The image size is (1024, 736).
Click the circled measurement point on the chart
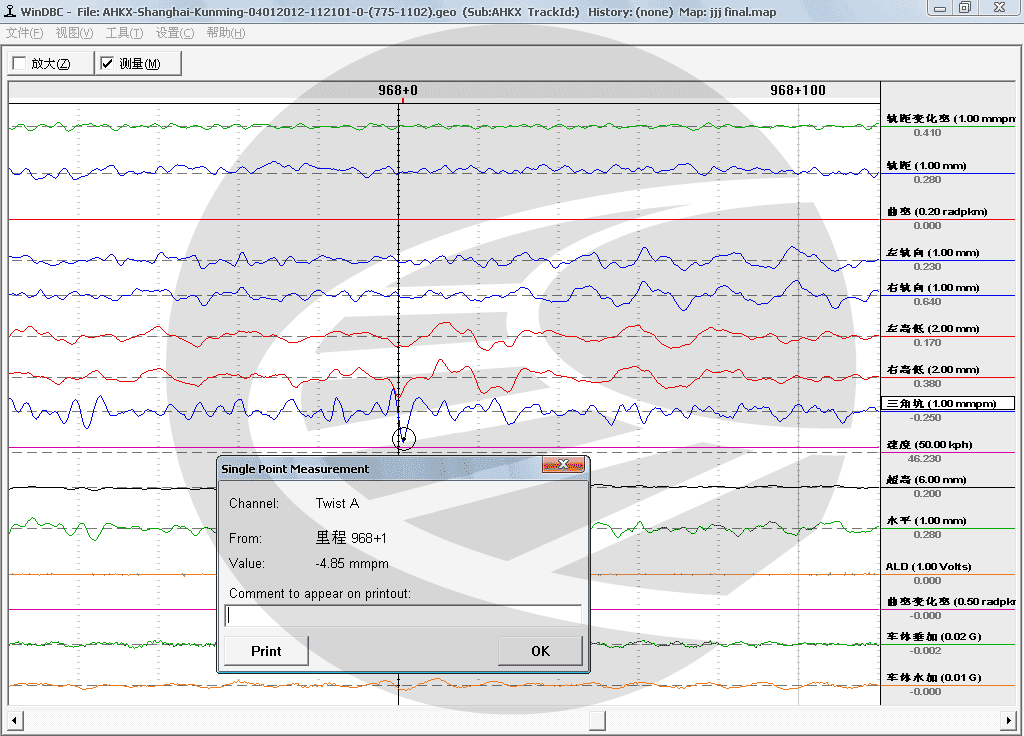pyautogui.click(x=404, y=439)
